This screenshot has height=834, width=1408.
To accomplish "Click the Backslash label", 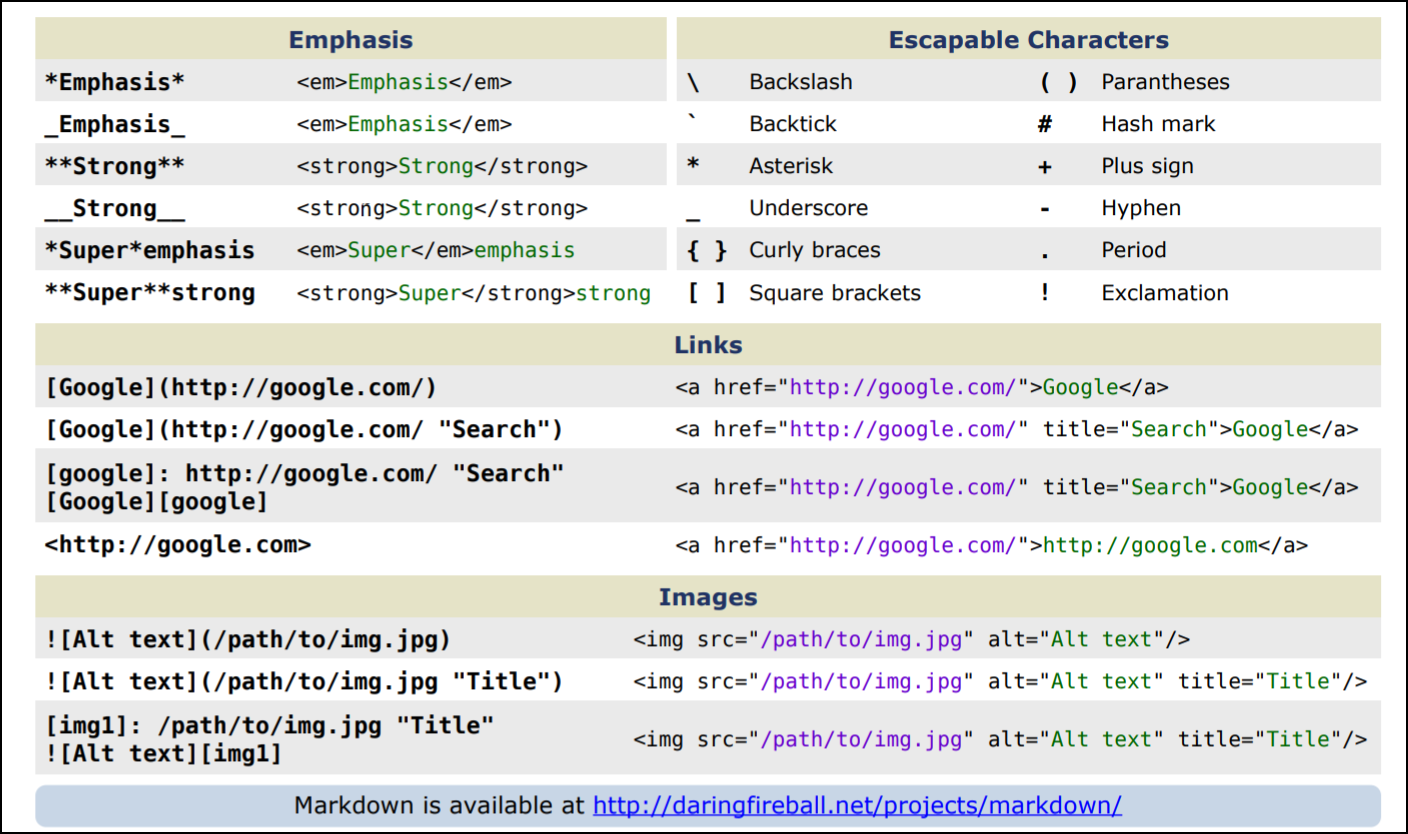I will click(x=801, y=82).
